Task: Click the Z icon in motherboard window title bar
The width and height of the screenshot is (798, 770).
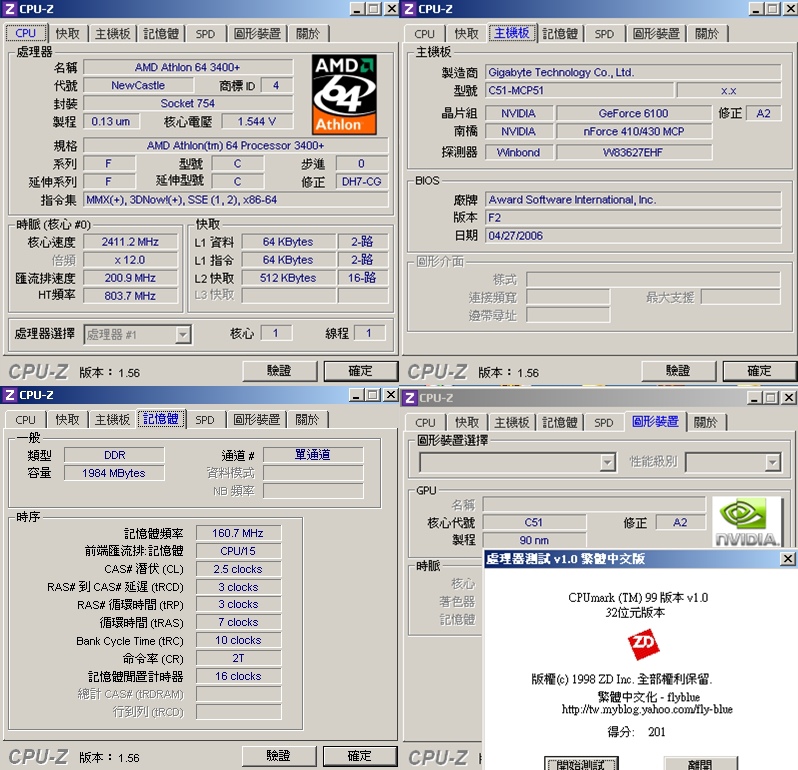Action: click(409, 9)
